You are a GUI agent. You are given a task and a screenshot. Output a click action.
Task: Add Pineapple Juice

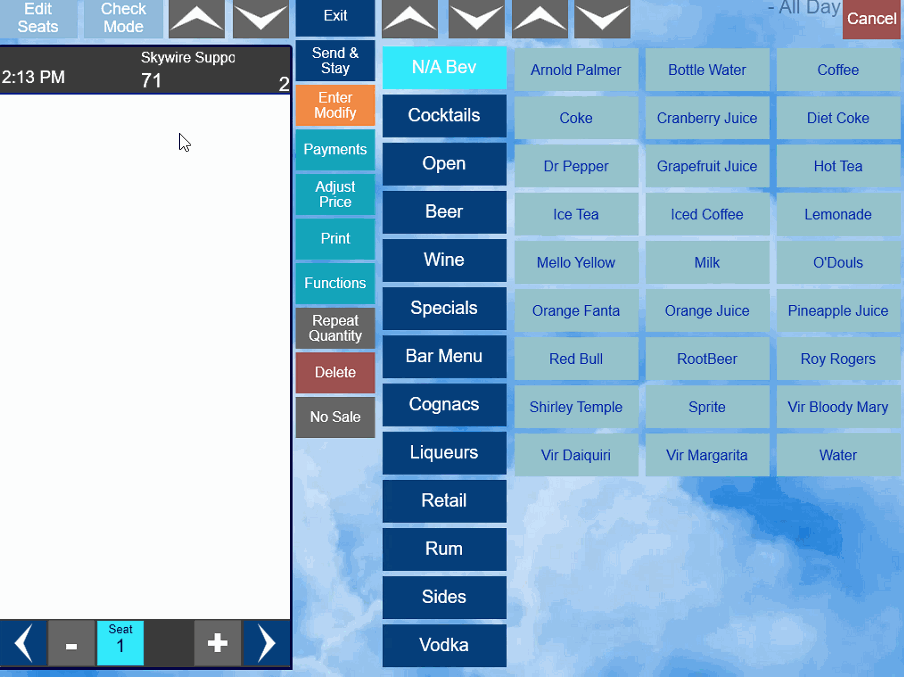click(838, 311)
